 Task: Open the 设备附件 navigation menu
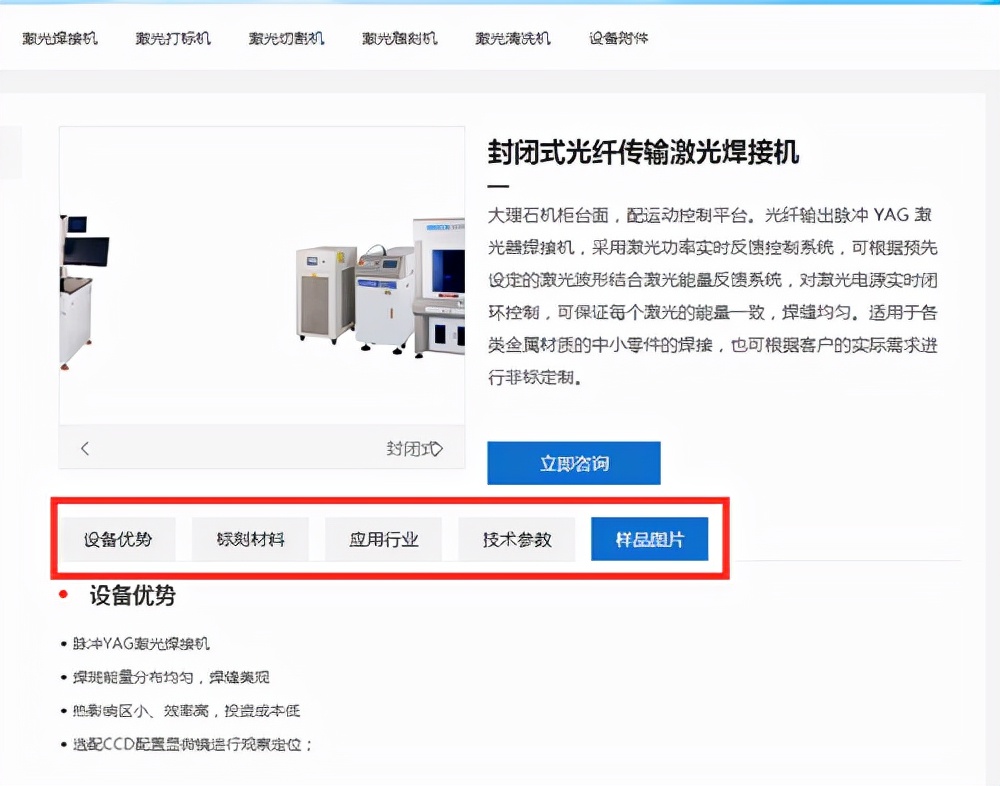pos(620,39)
